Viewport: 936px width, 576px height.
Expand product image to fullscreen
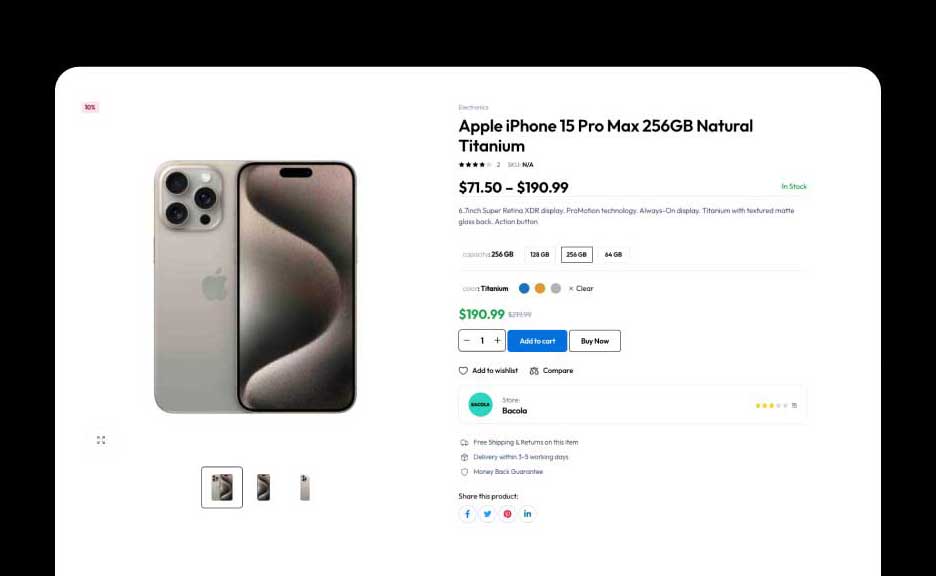(x=101, y=440)
